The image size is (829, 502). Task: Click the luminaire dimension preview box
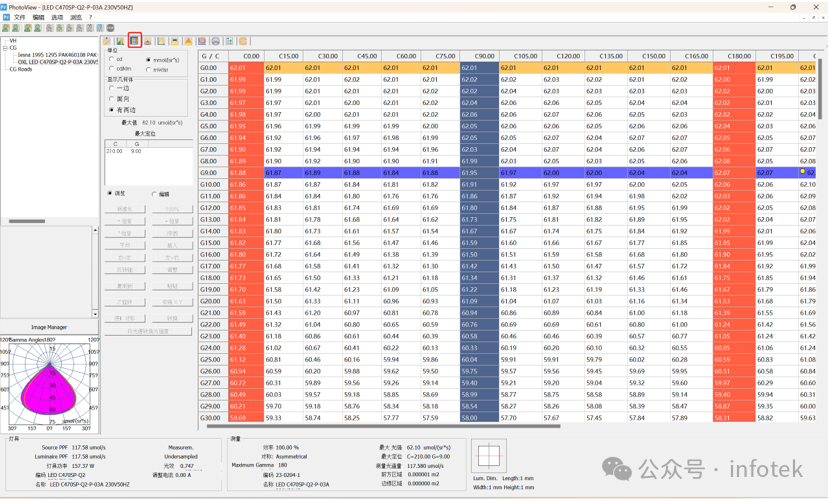point(489,456)
